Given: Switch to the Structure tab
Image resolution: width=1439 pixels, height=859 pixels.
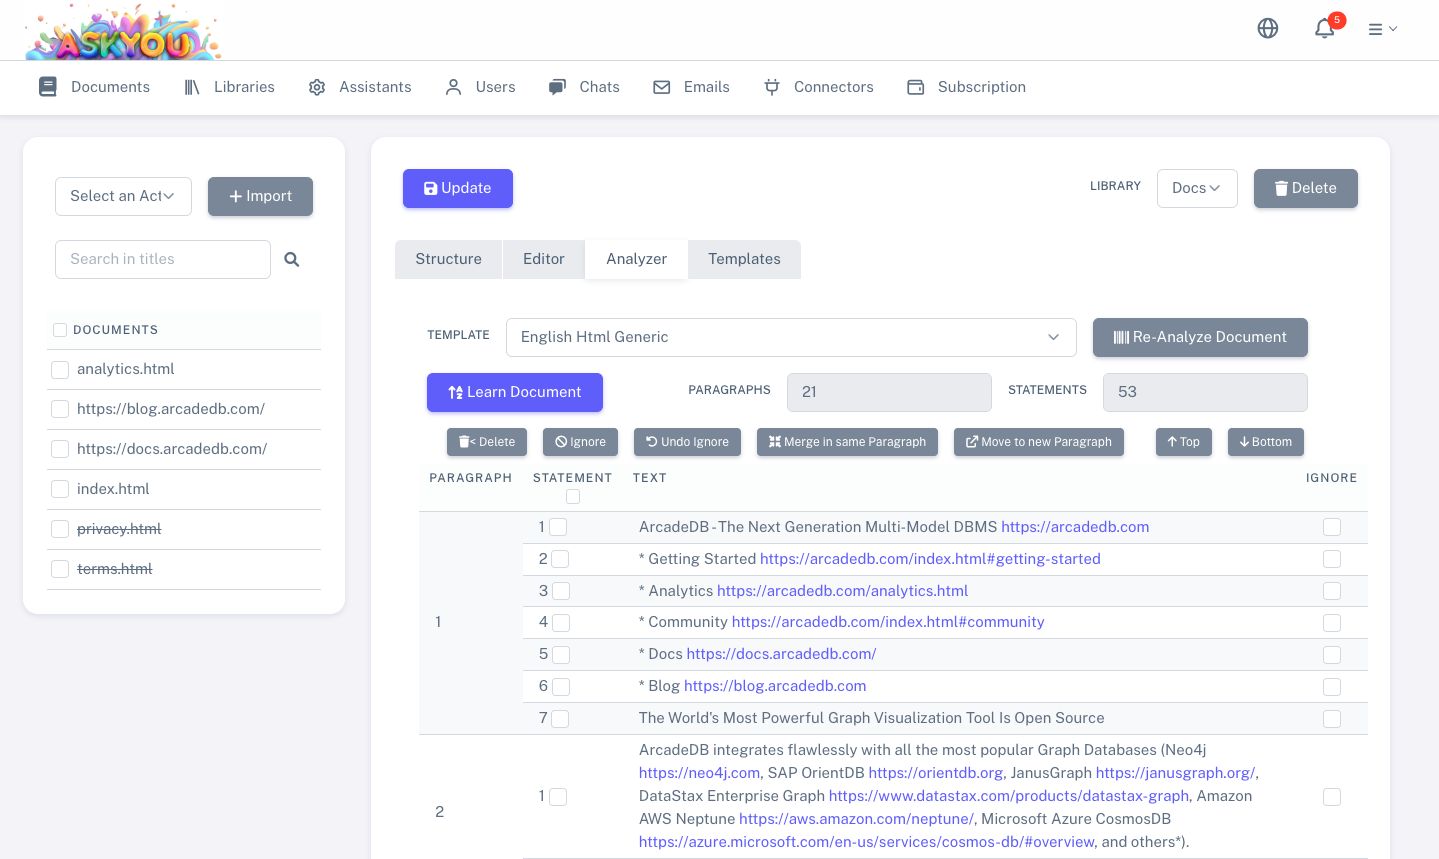Looking at the screenshot, I should point(448,259).
